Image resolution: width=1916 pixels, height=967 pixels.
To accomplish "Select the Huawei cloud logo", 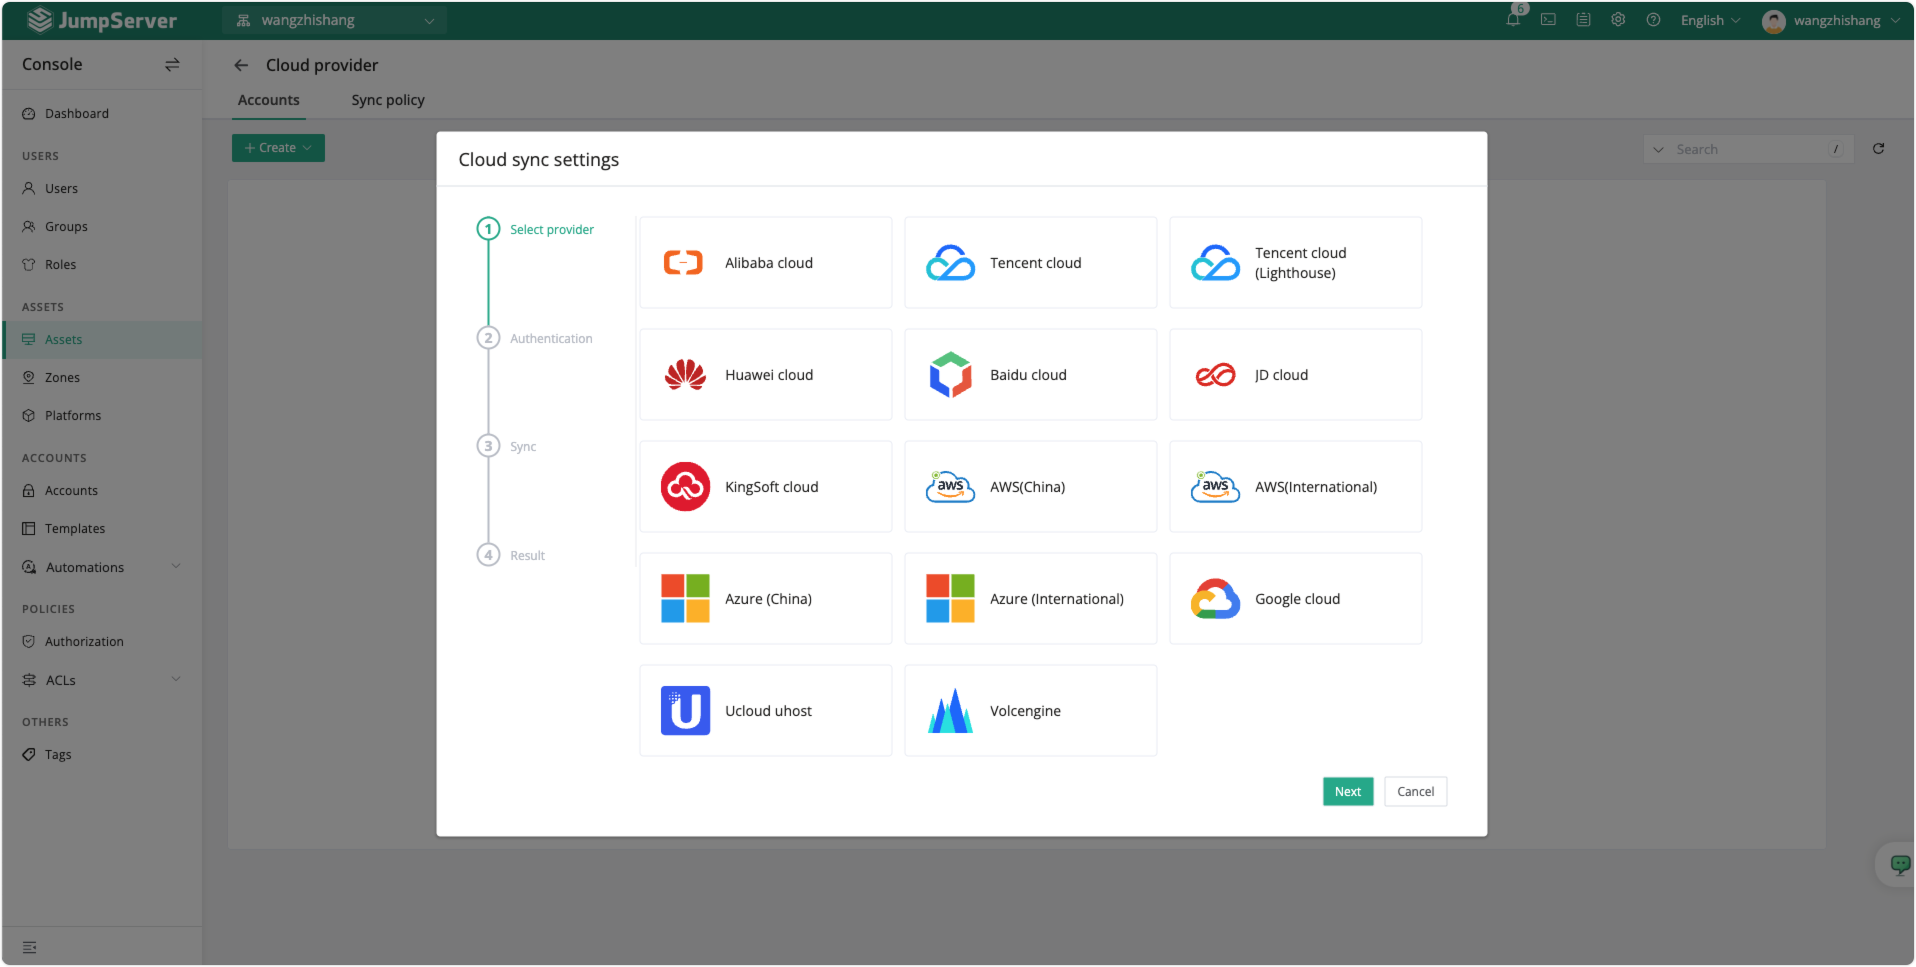I will tap(685, 375).
